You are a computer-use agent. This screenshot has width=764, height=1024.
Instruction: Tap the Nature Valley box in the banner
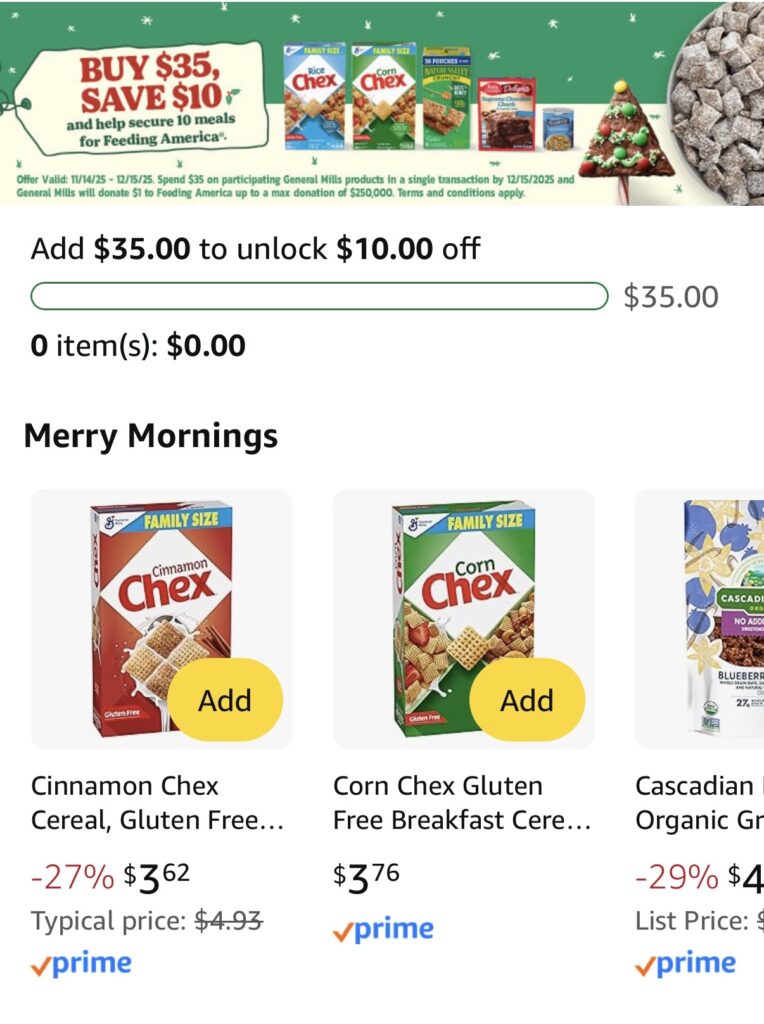click(x=445, y=98)
